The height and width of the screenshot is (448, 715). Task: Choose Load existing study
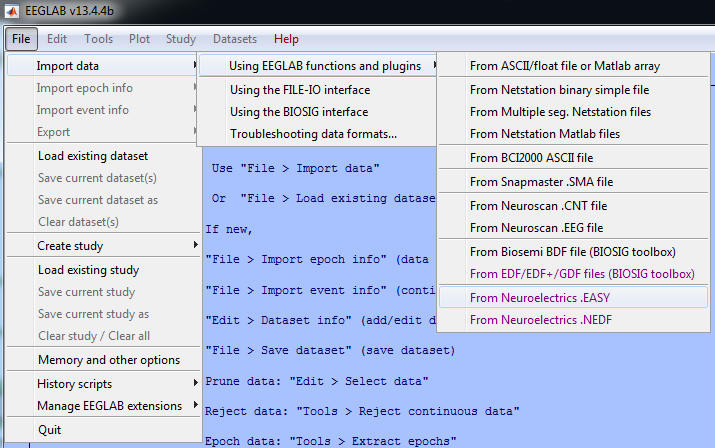click(104, 270)
